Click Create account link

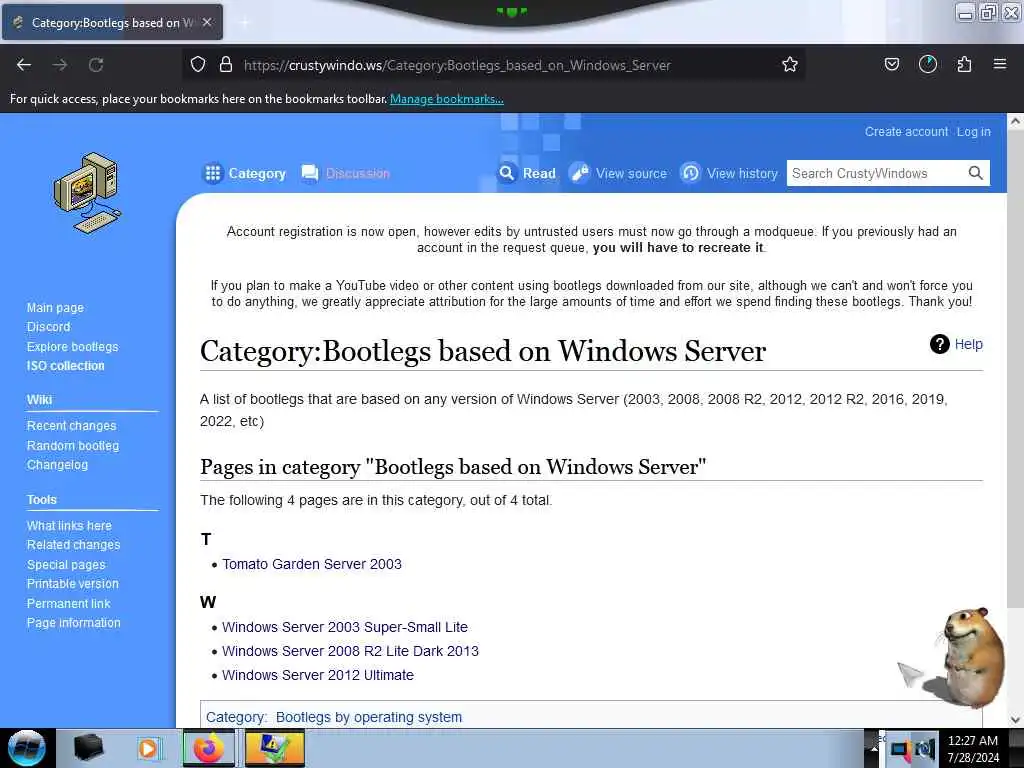(x=906, y=131)
